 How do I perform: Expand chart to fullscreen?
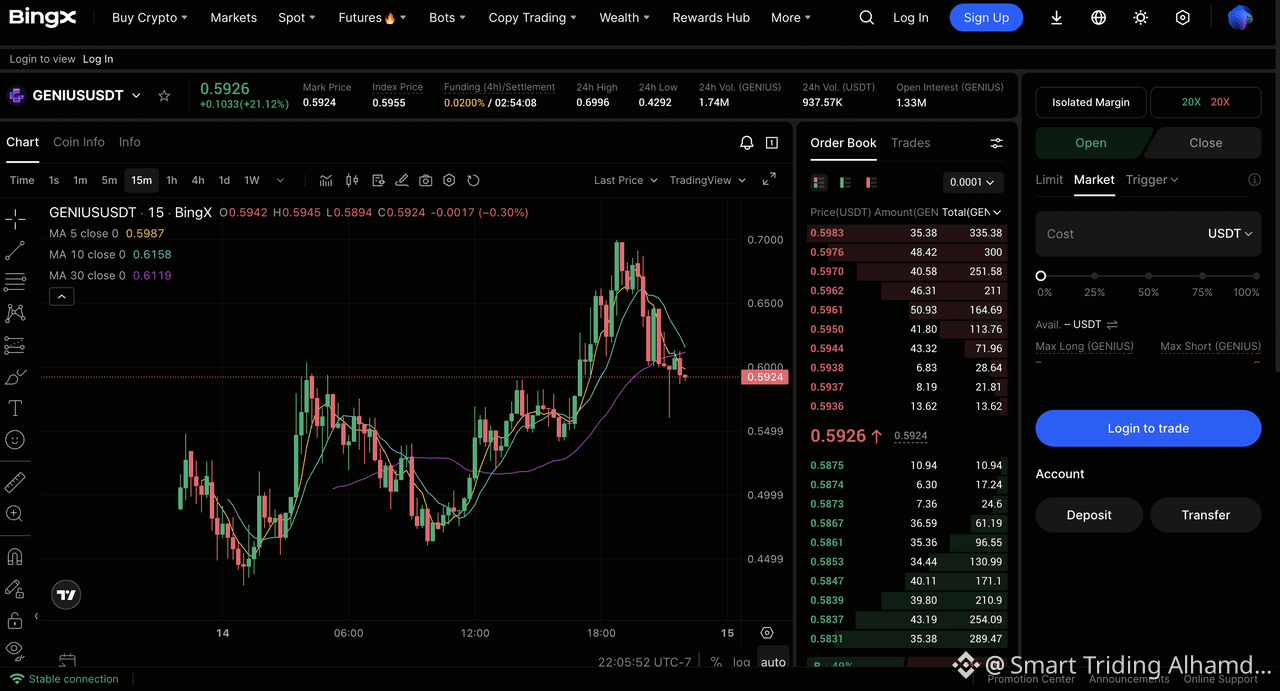769,180
